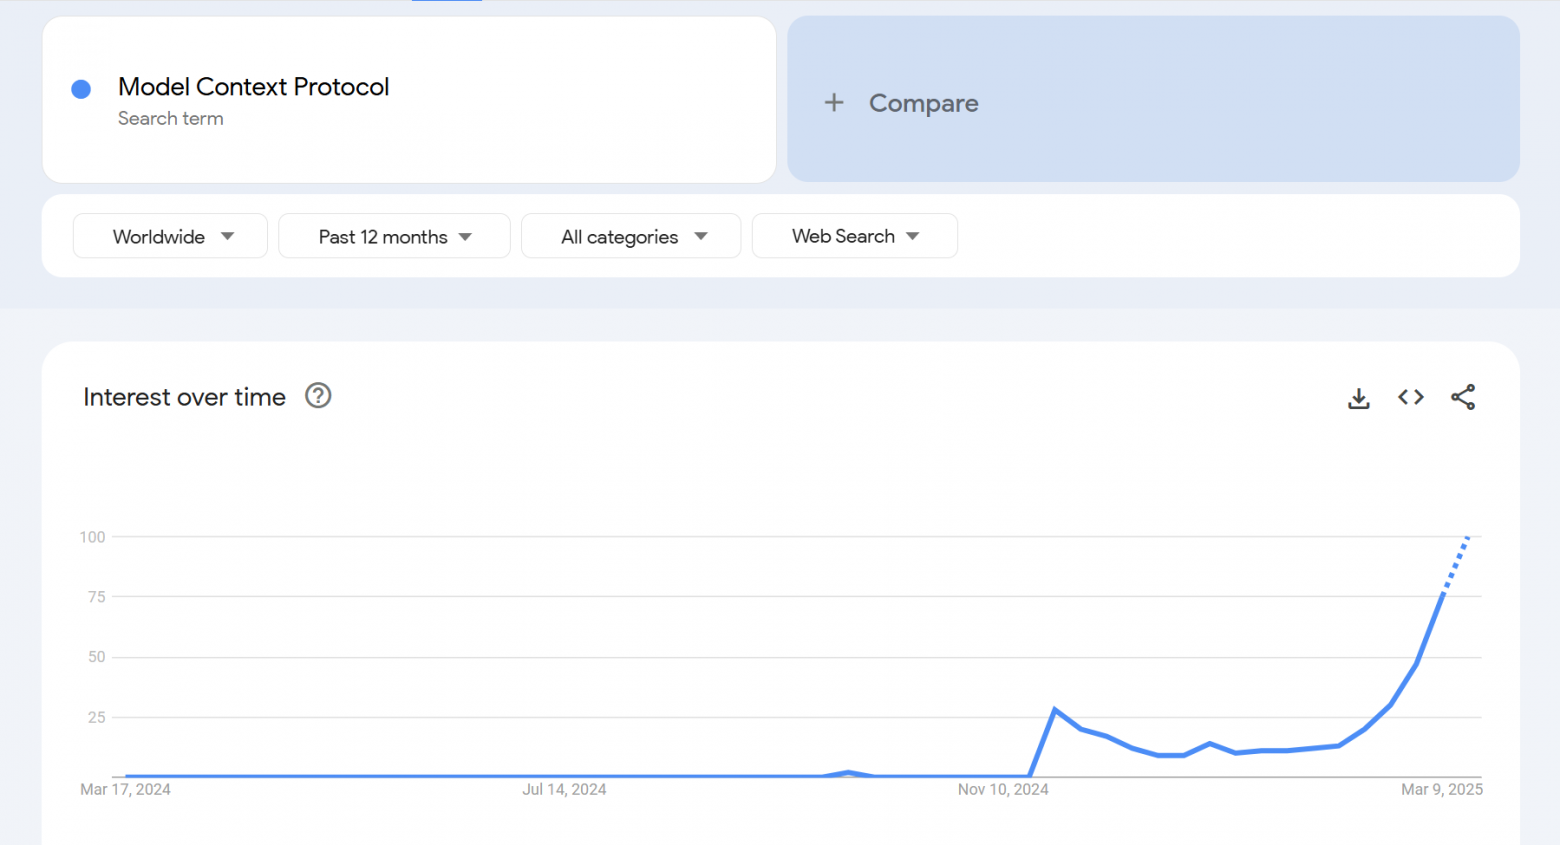Open the Past 12 months dropdown

point(394,236)
